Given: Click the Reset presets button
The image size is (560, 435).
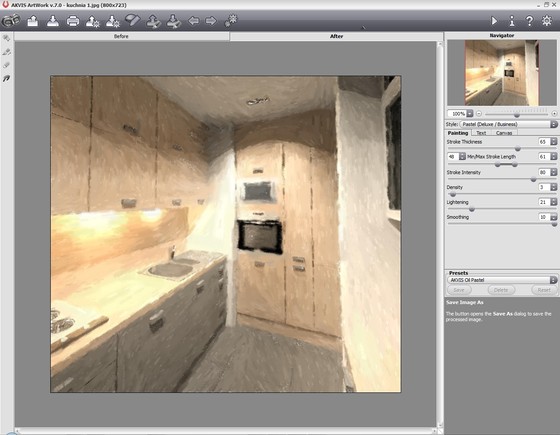Looking at the screenshot, I should tap(544, 290).
